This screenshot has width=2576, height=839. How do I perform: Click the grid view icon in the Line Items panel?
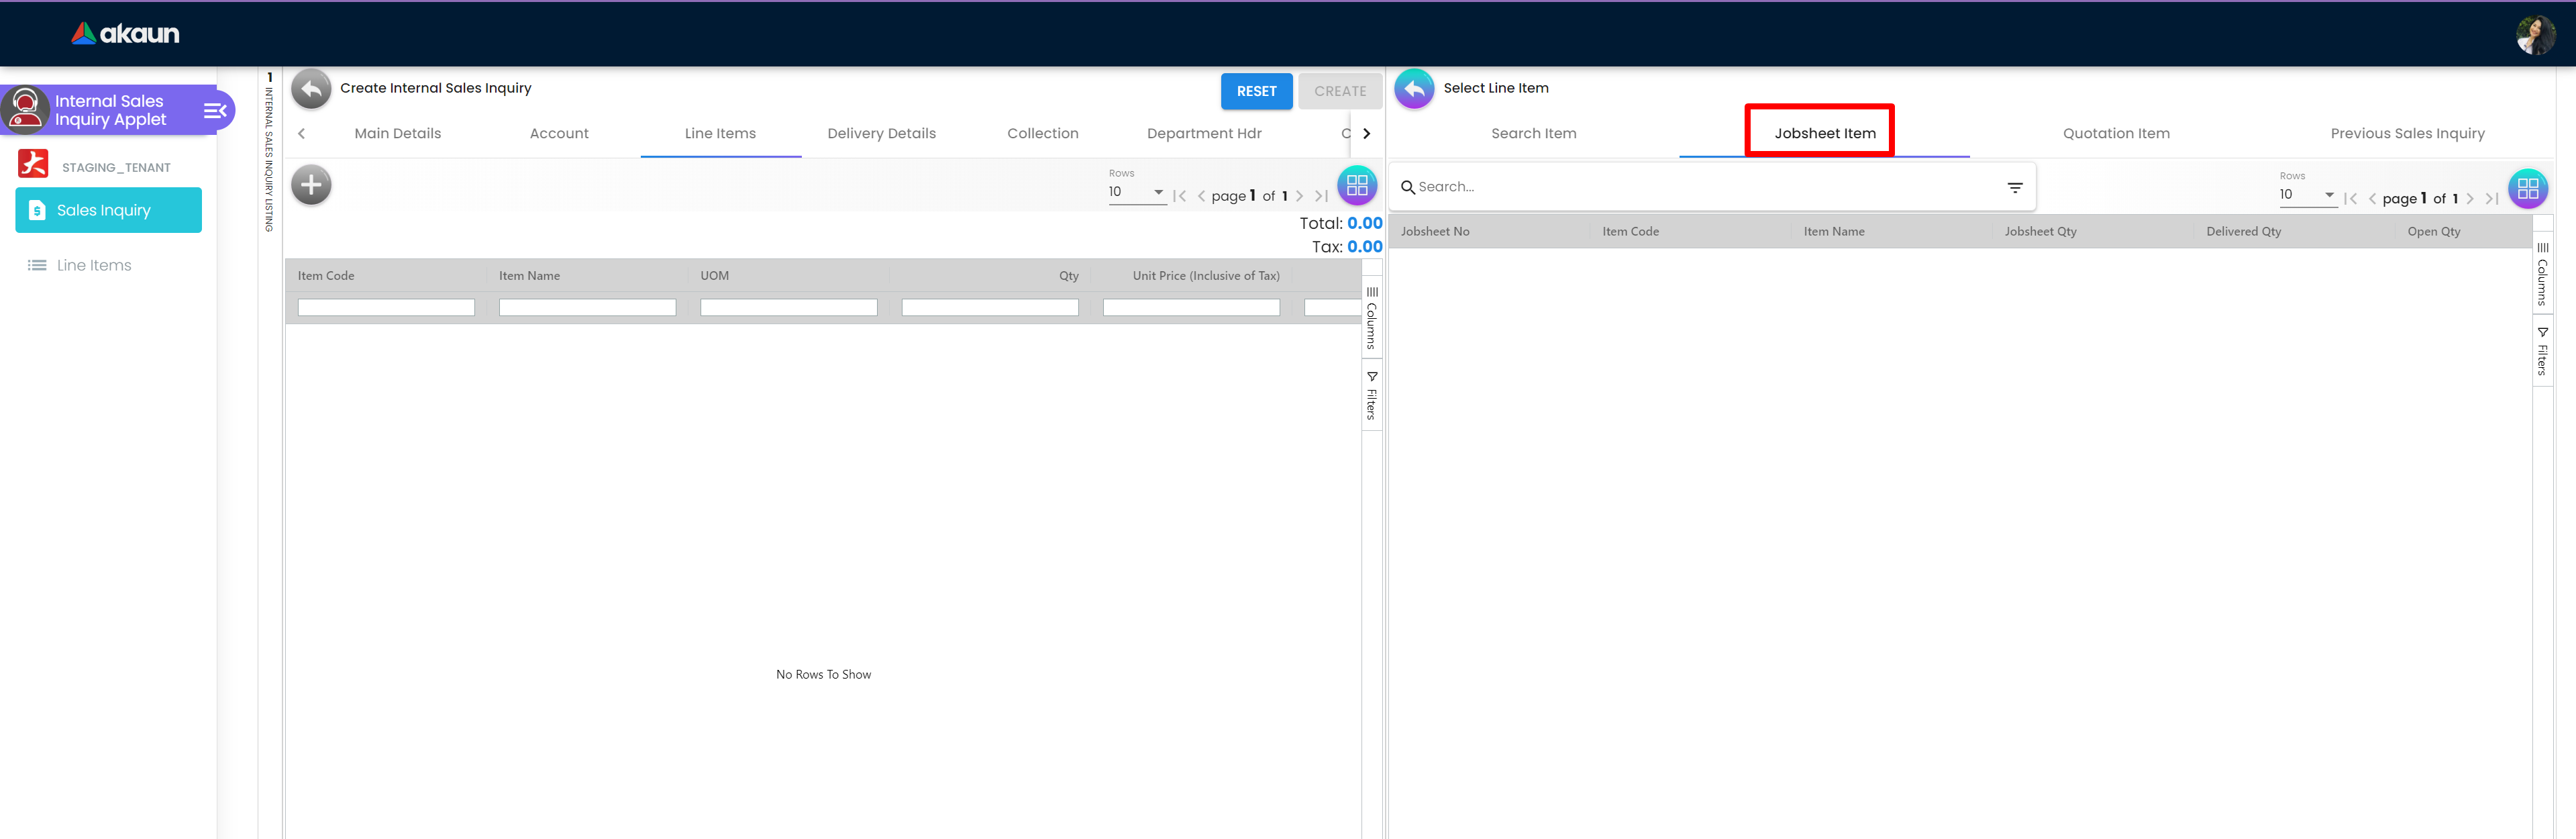(1356, 185)
